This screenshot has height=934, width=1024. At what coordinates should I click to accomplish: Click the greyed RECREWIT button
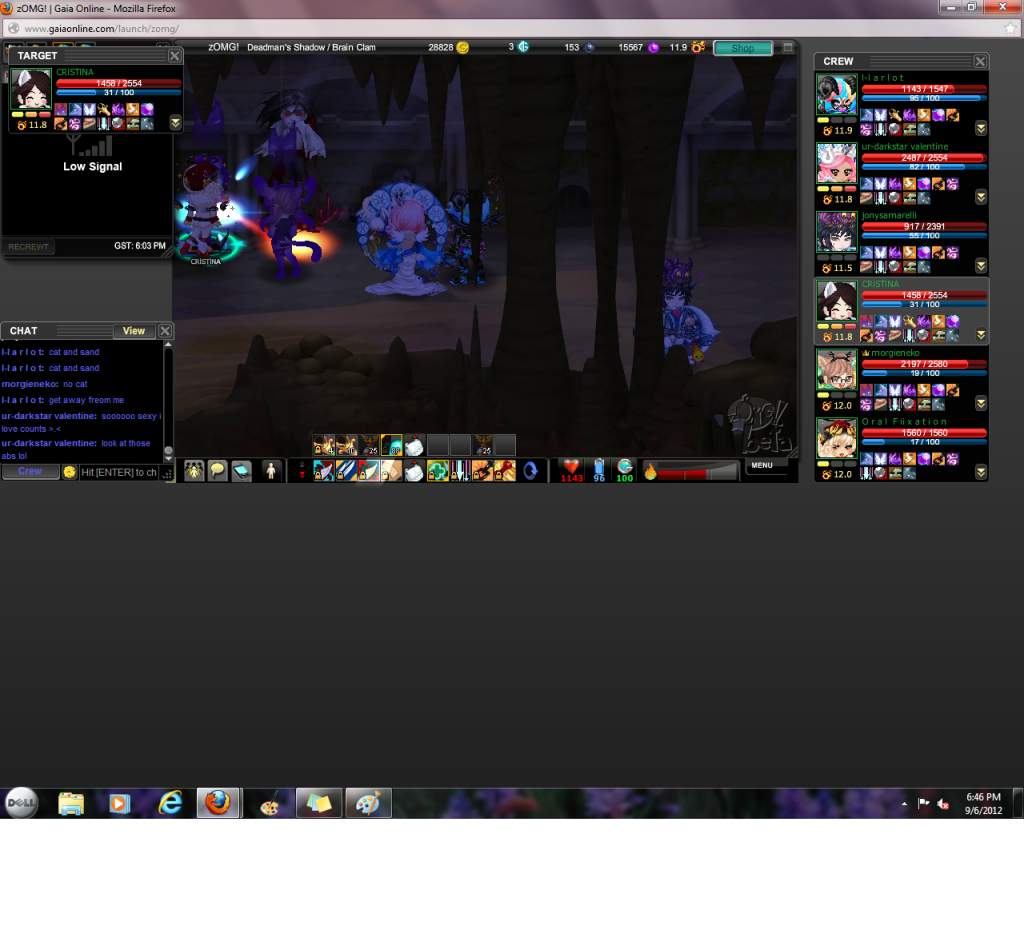(28, 247)
